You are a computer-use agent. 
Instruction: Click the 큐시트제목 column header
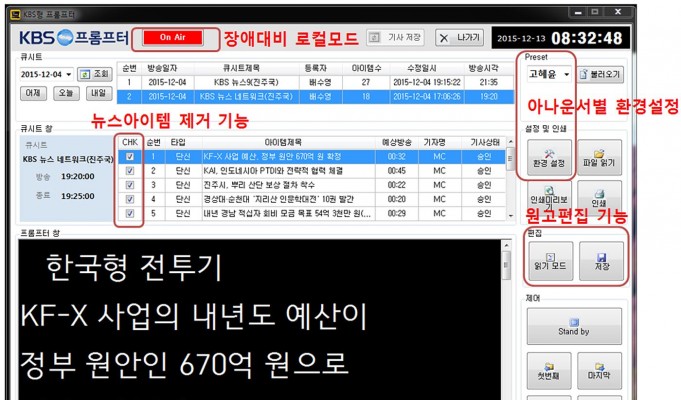pyautogui.click(x=247, y=68)
